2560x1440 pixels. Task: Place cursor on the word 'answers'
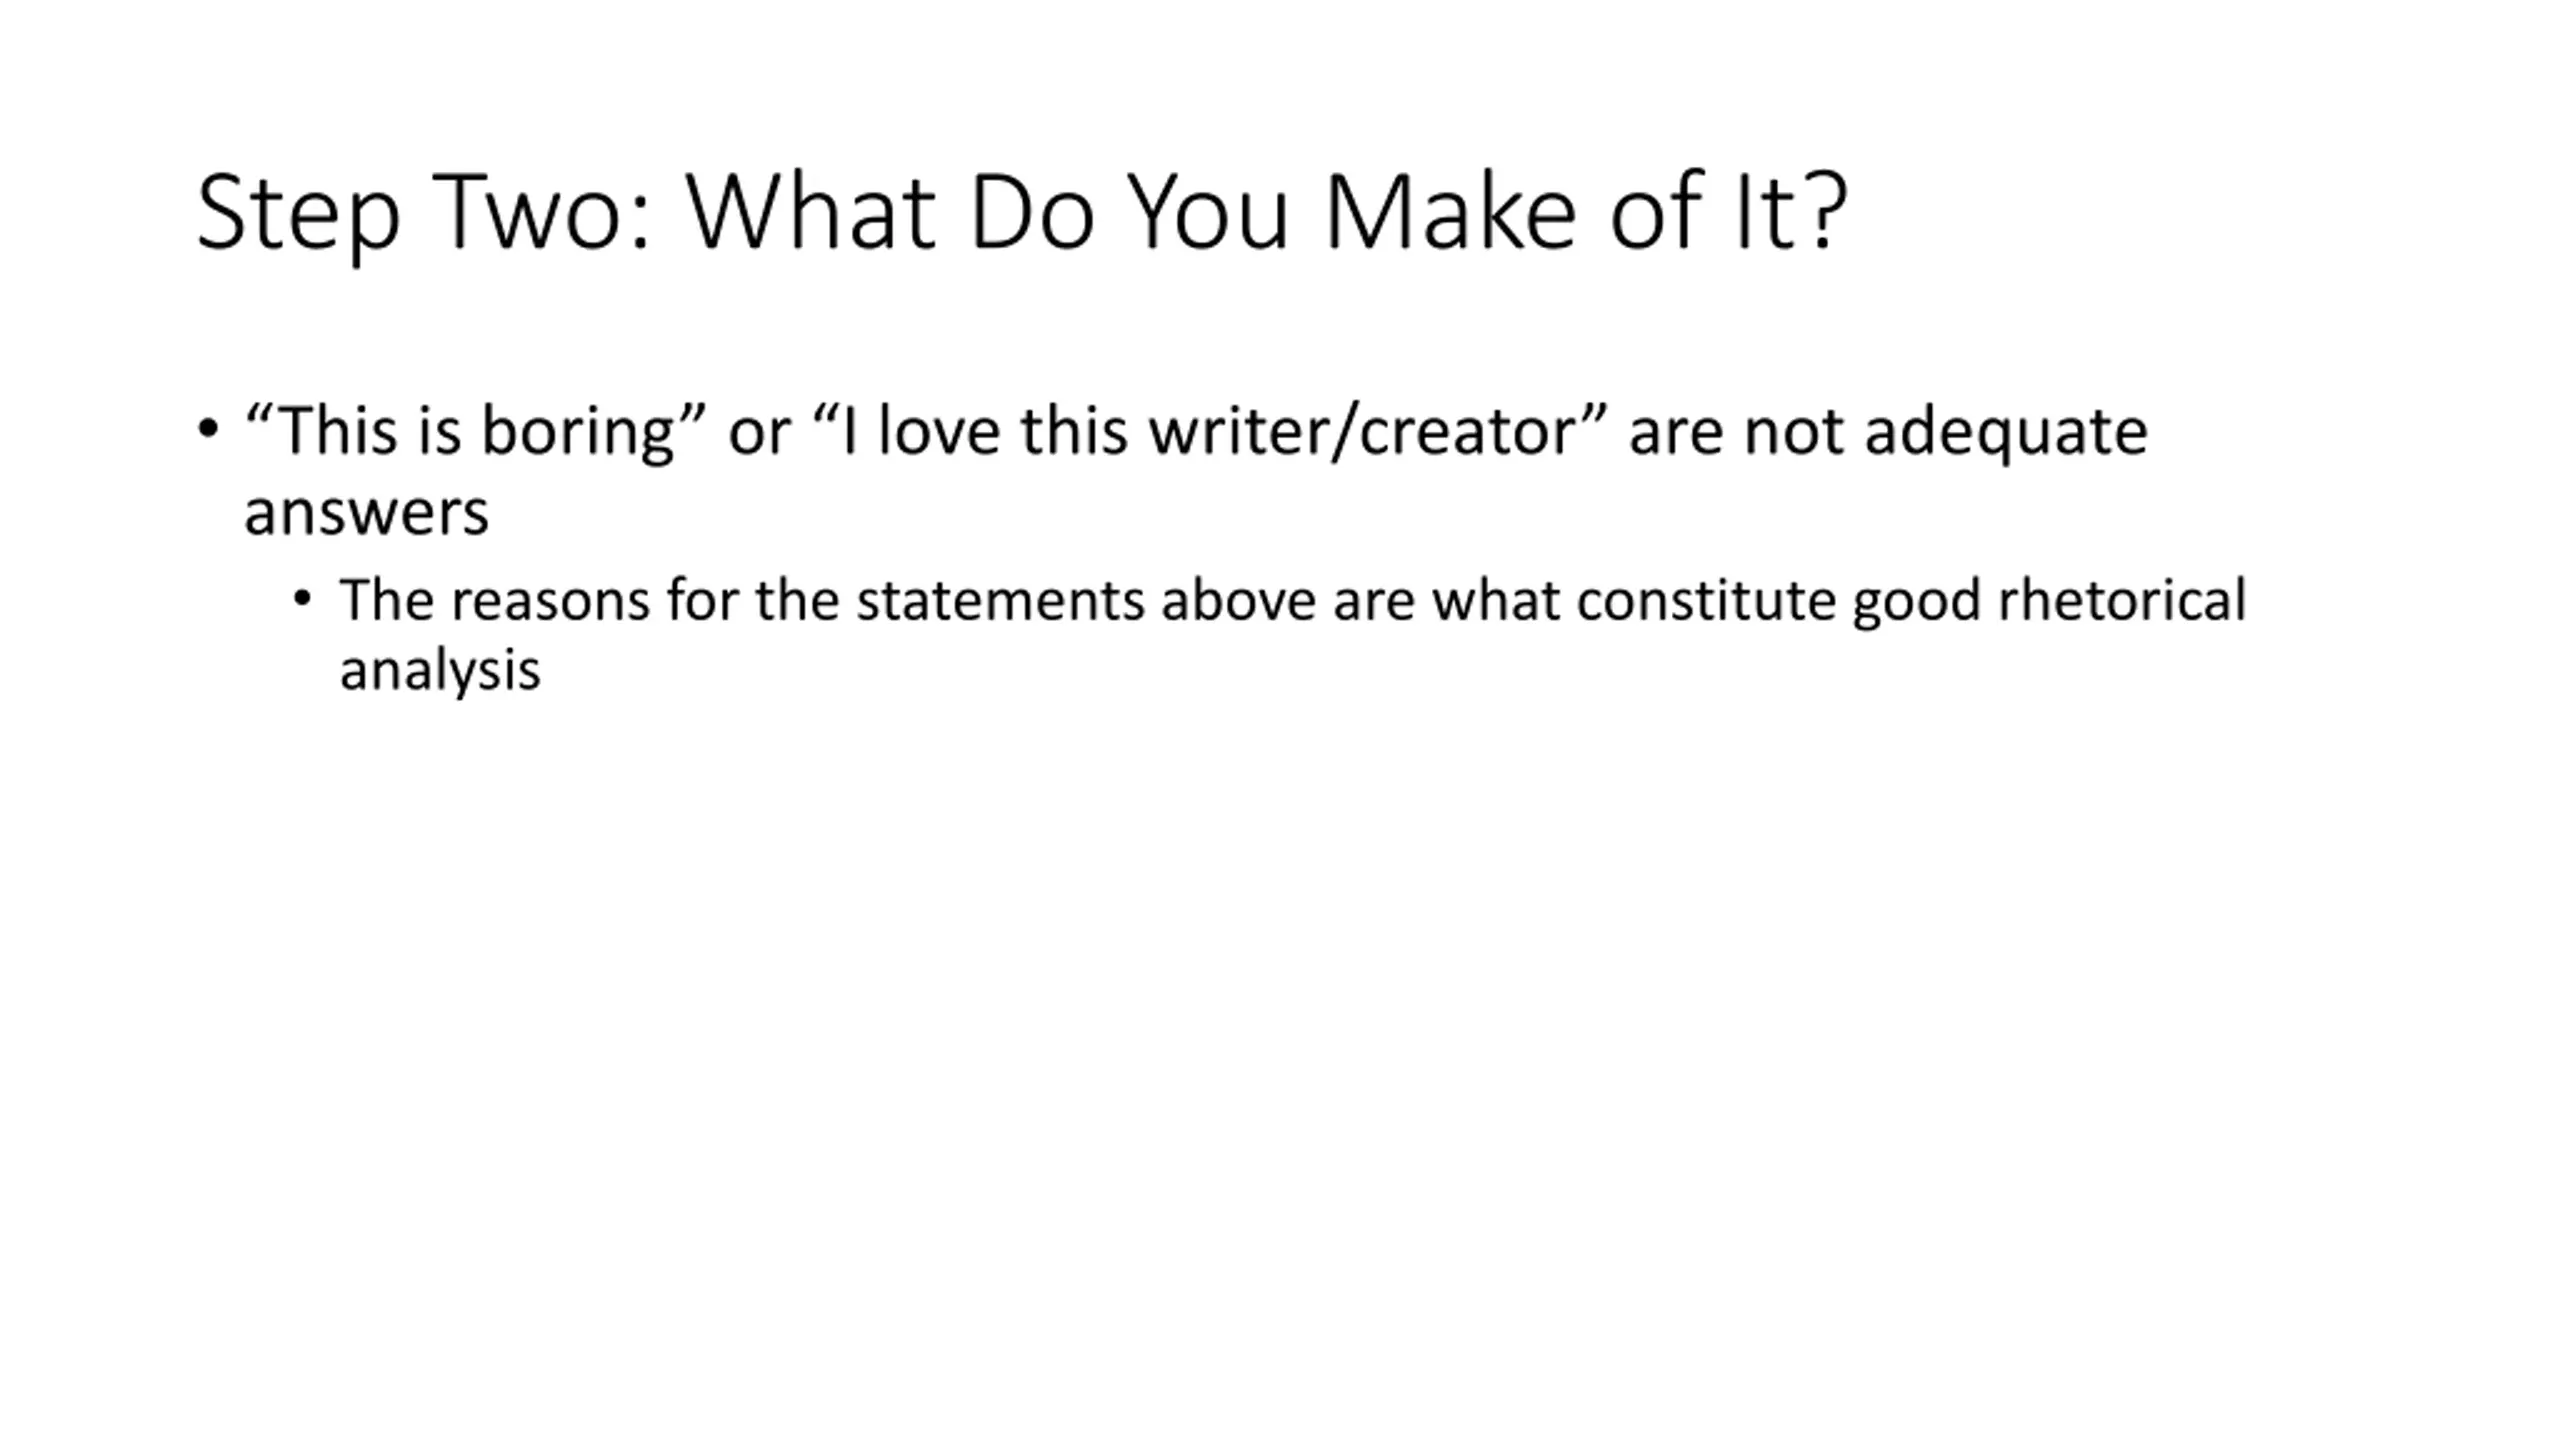(366, 514)
